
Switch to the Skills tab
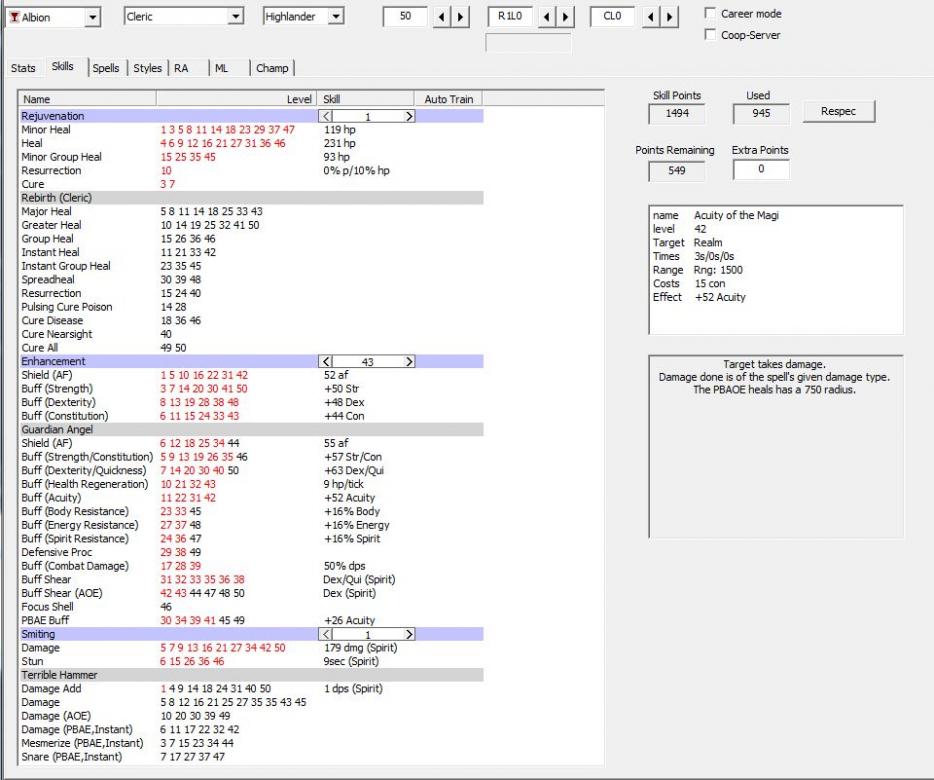tap(63, 66)
